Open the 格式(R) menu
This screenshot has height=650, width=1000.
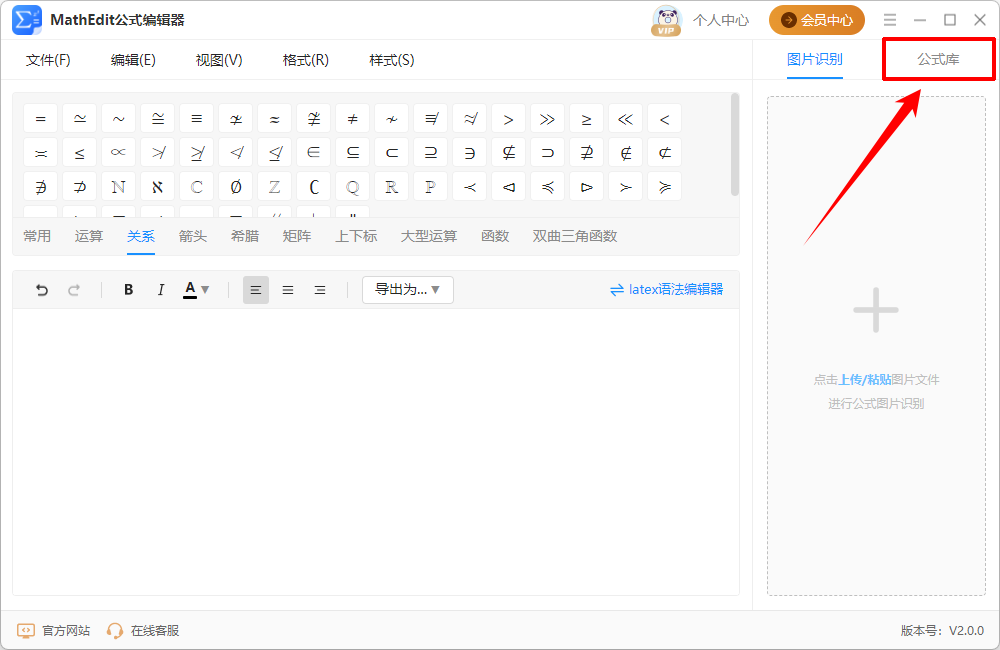305,60
